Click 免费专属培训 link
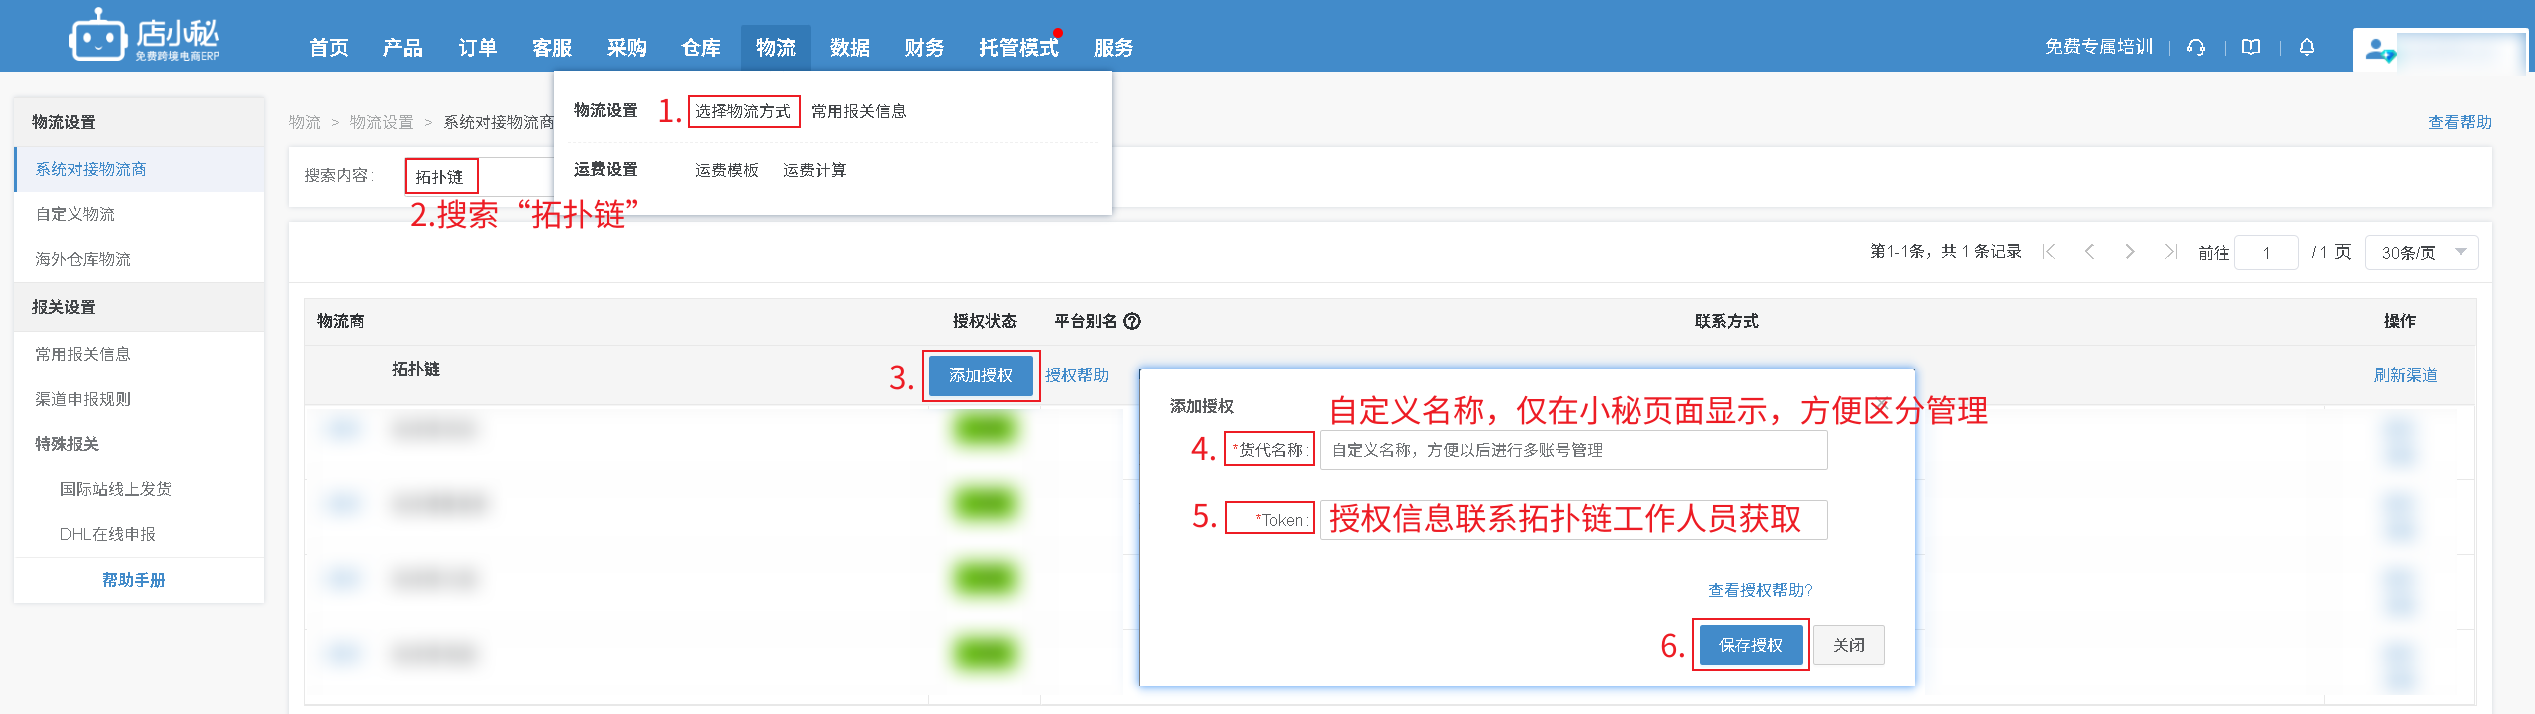The image size is (2535, 714). 2098,47
